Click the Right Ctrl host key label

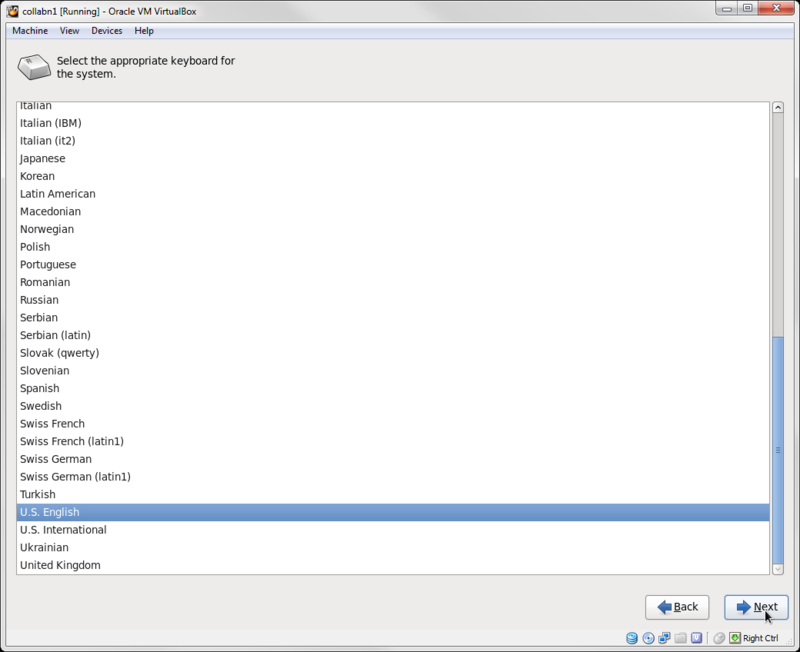point(761,638)
